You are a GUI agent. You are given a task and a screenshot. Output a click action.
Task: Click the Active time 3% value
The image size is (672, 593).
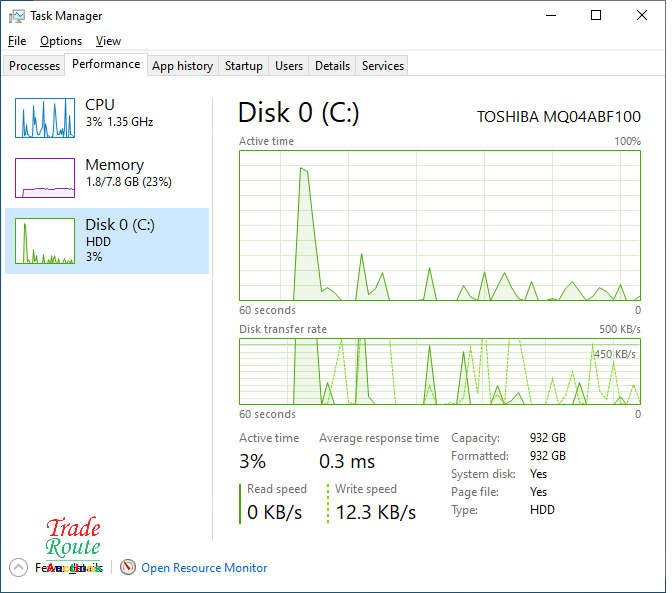pos(252,461)
